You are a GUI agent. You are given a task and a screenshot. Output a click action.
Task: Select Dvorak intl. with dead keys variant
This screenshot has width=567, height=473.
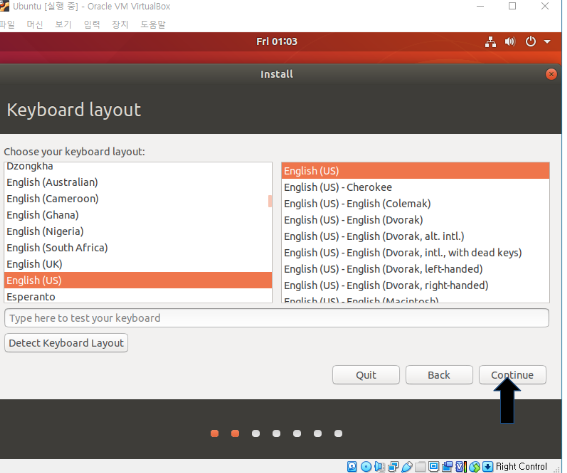[x=415, y=252]
